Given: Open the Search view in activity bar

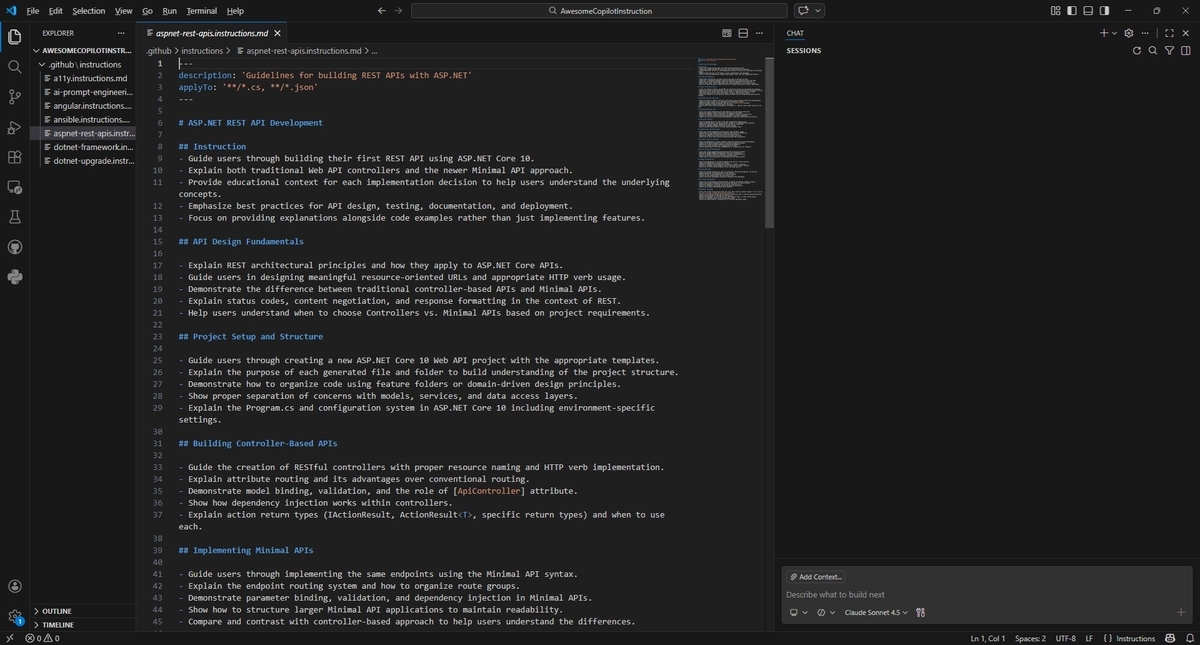Looking at the screenshot, I should click(15, 67).
